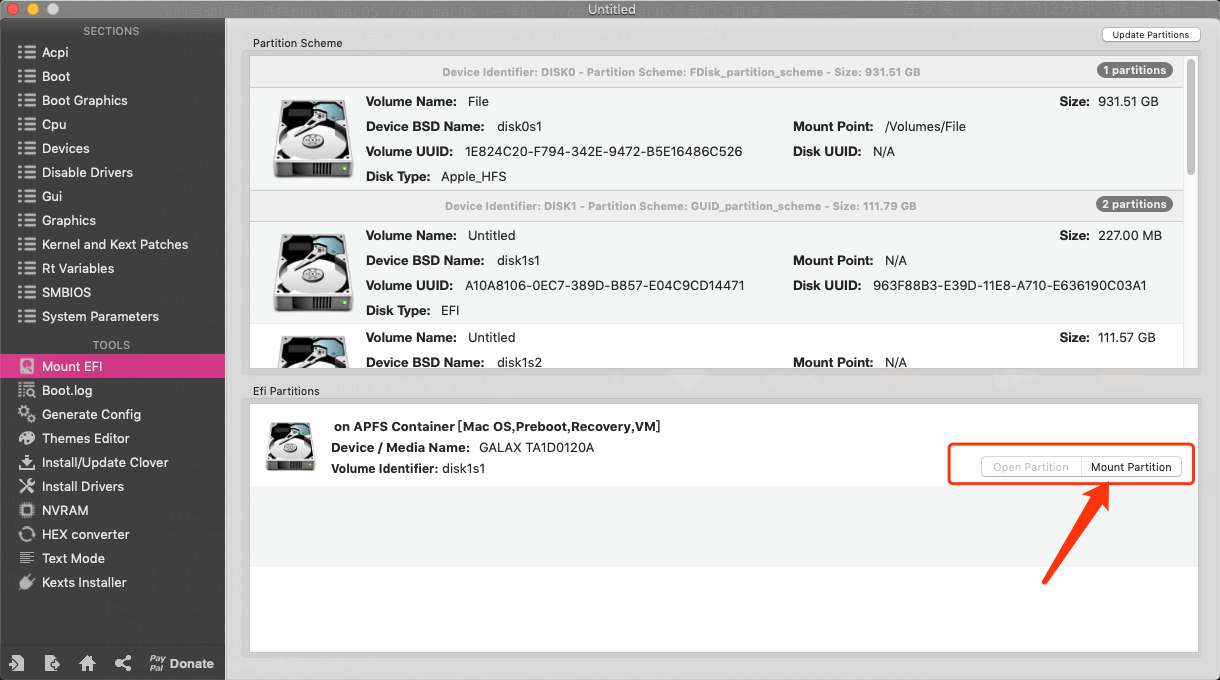This screenshot has height=680, width=1220.
Task: Click the Open Partition button
Action: 1031,467
